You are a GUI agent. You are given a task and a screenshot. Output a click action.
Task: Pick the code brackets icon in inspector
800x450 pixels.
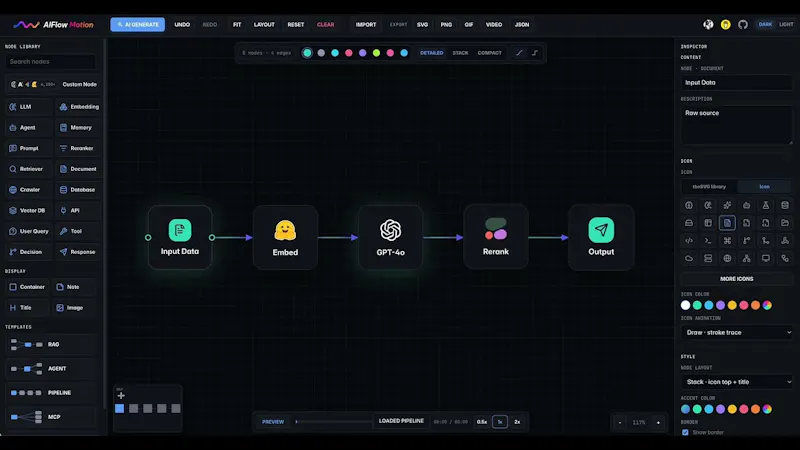click(689, 240)
